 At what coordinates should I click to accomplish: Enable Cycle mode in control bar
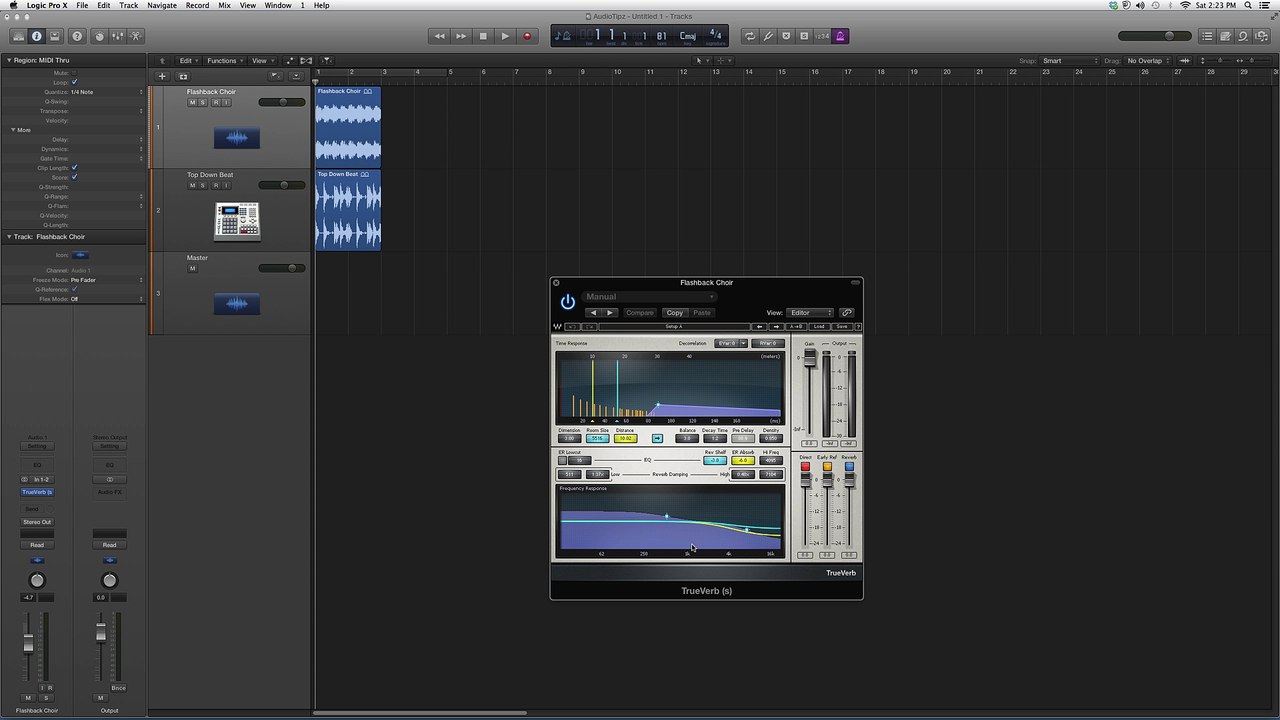click(750, 36)
